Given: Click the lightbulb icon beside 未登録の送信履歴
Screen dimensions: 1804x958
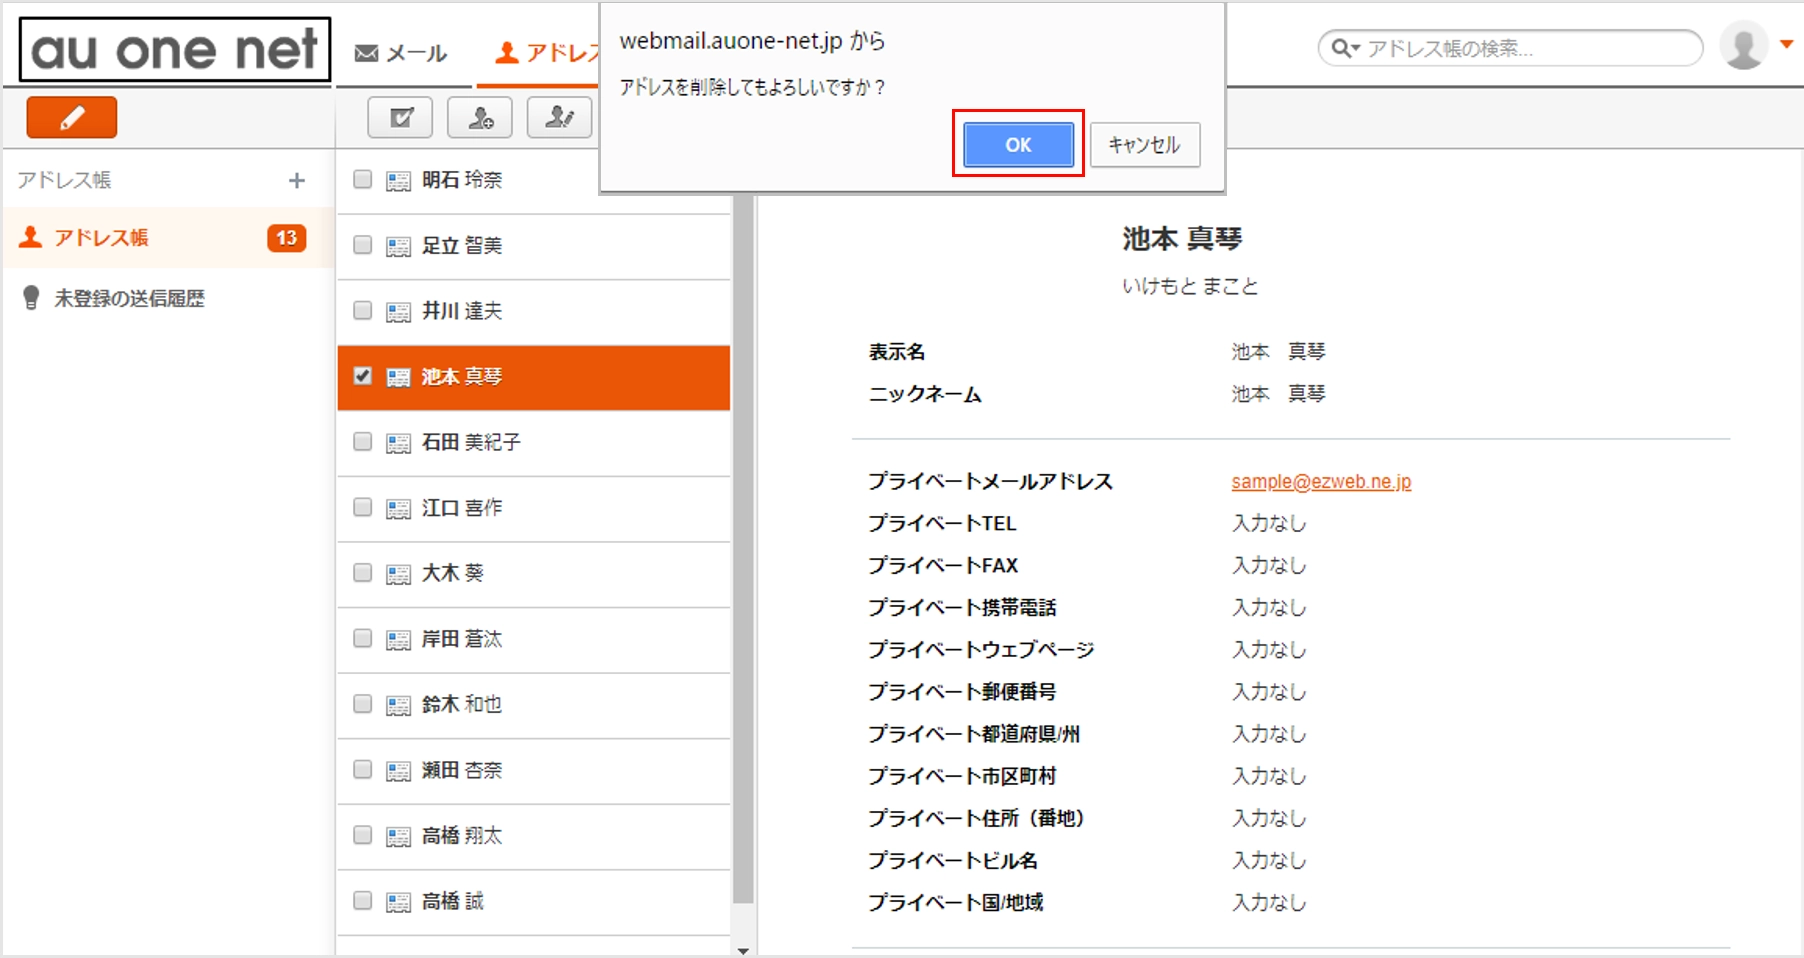Looking at the screenshot, I should point(32,296).
